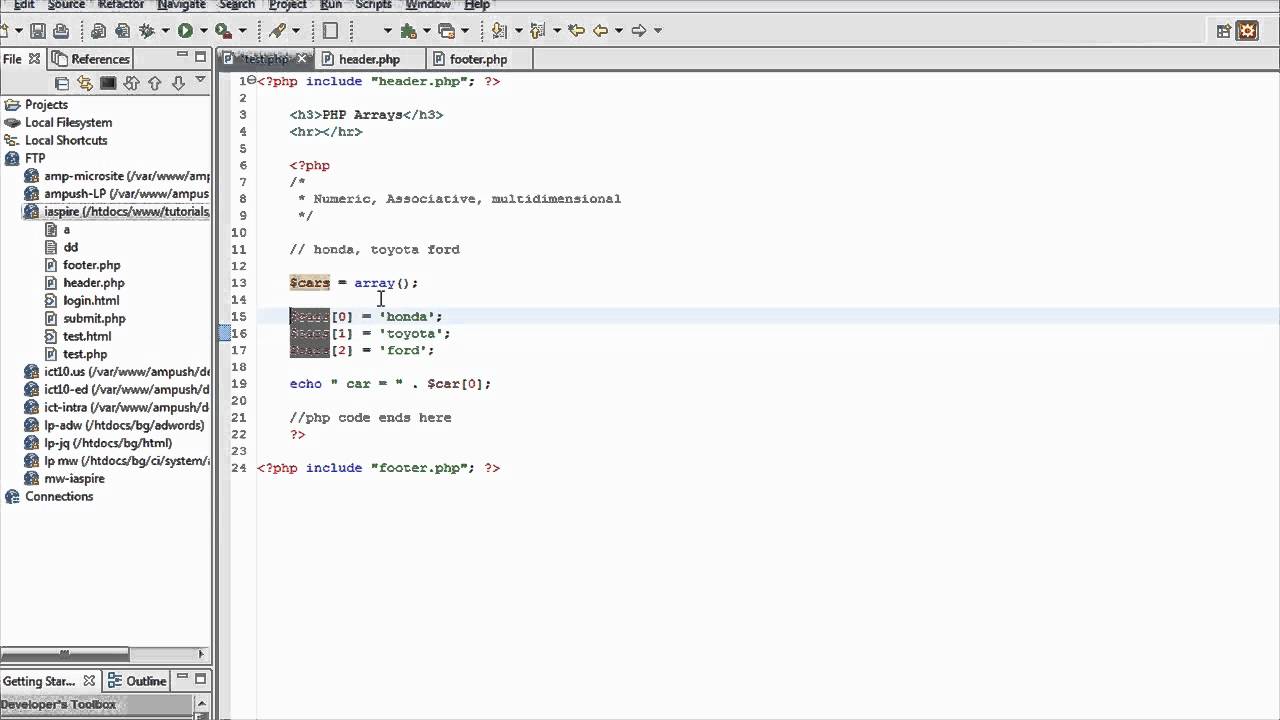
Task: Open the Debug dropdown arrow
Action: (165, 31)
